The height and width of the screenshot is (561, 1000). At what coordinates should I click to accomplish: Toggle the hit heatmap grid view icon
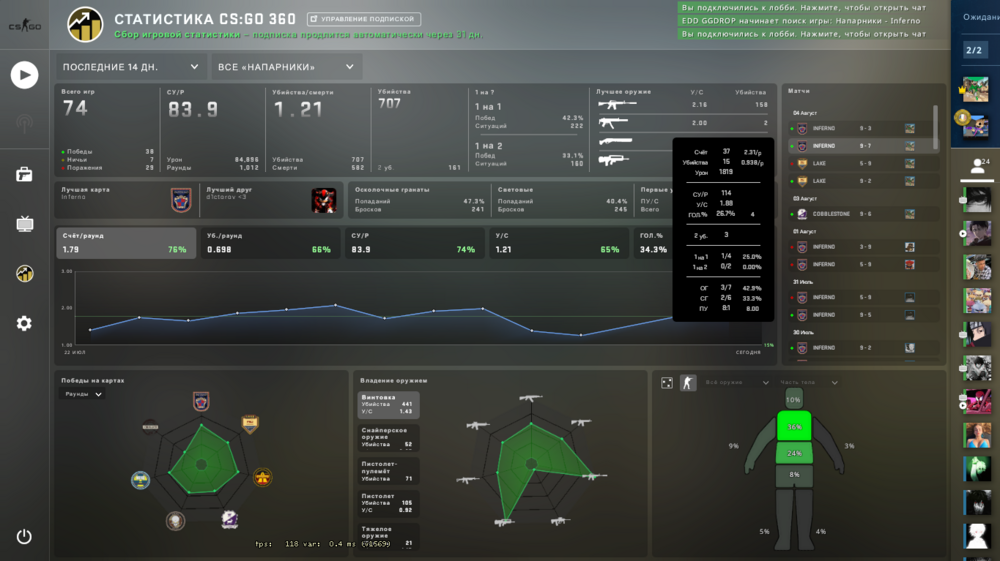point(666,382)
